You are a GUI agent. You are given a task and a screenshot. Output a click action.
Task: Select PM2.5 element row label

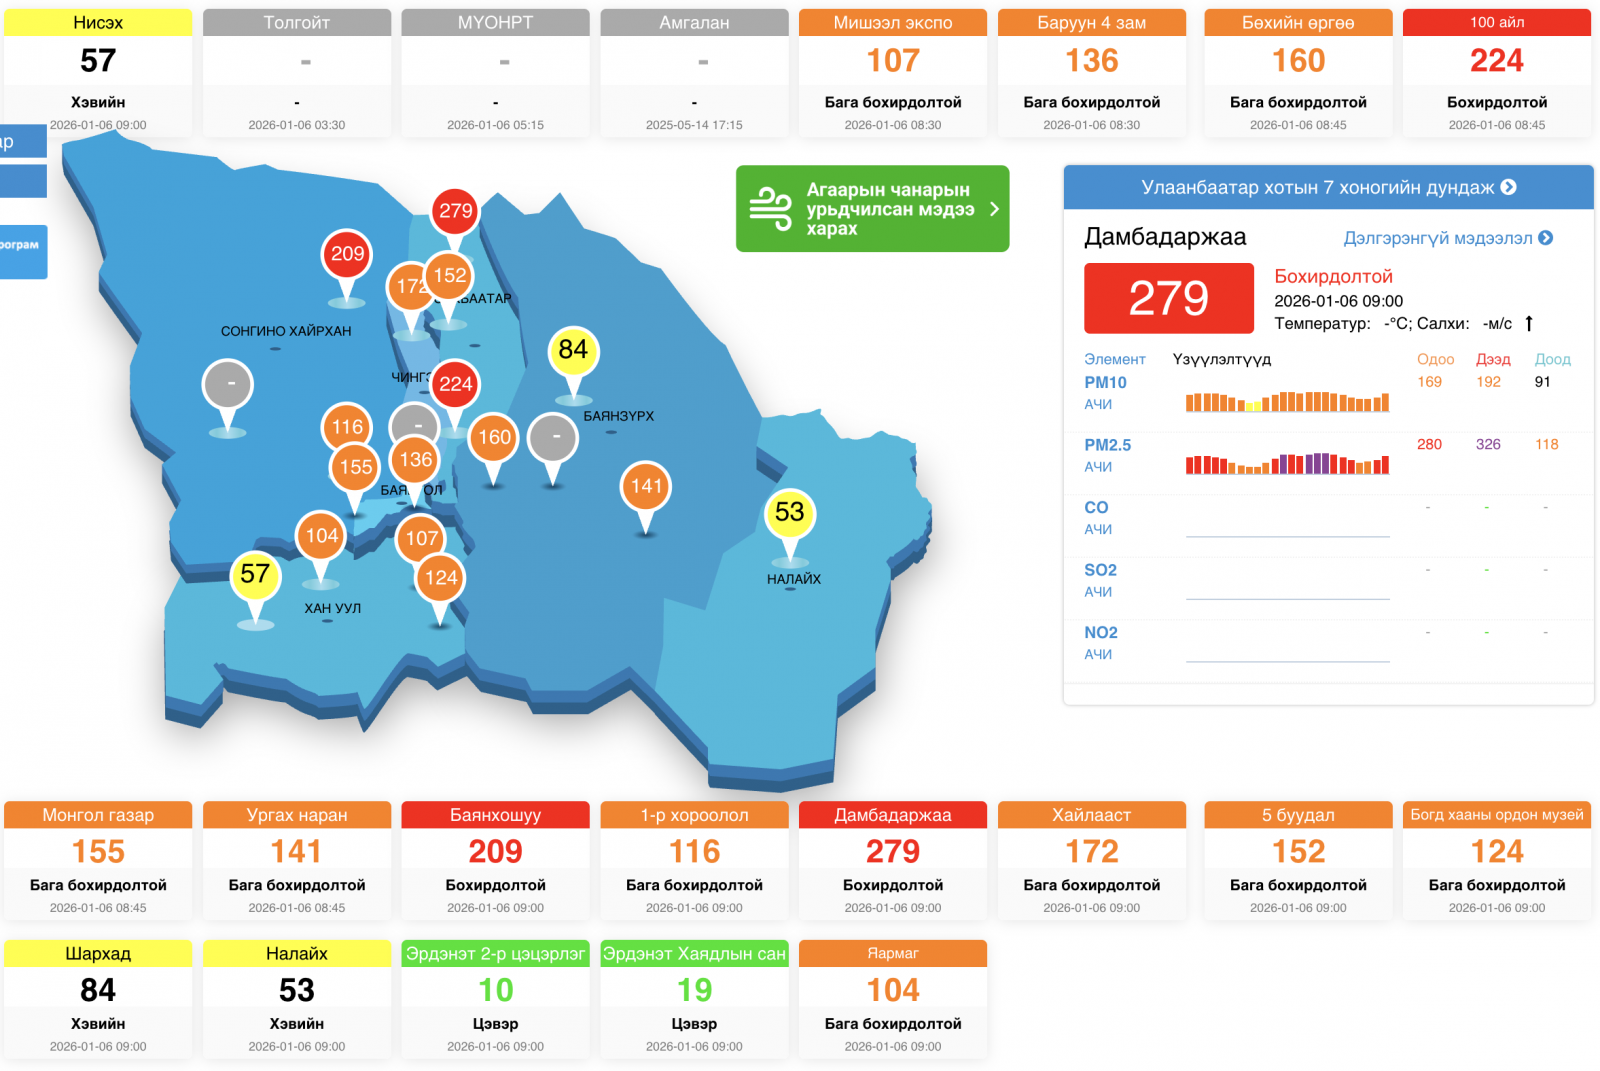pyautogui.click(x=1107, y=445)
